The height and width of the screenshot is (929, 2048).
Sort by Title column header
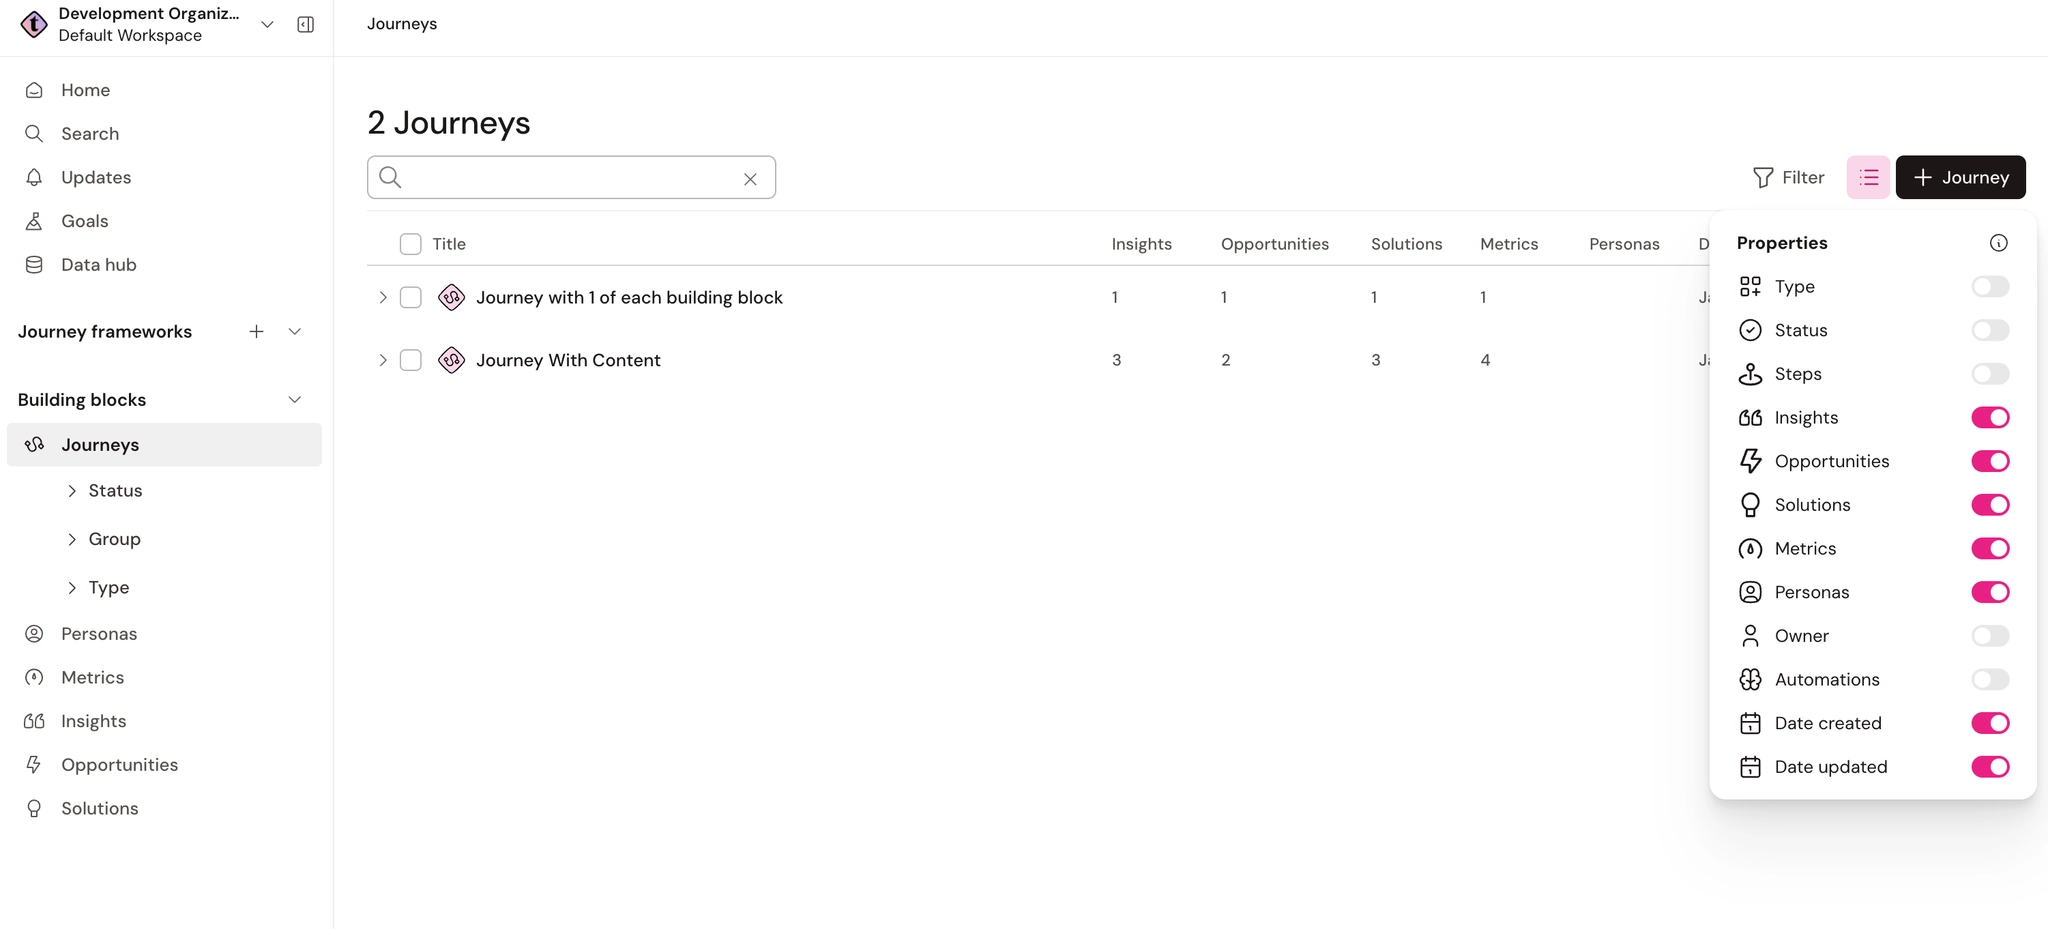tap(449, 244)
